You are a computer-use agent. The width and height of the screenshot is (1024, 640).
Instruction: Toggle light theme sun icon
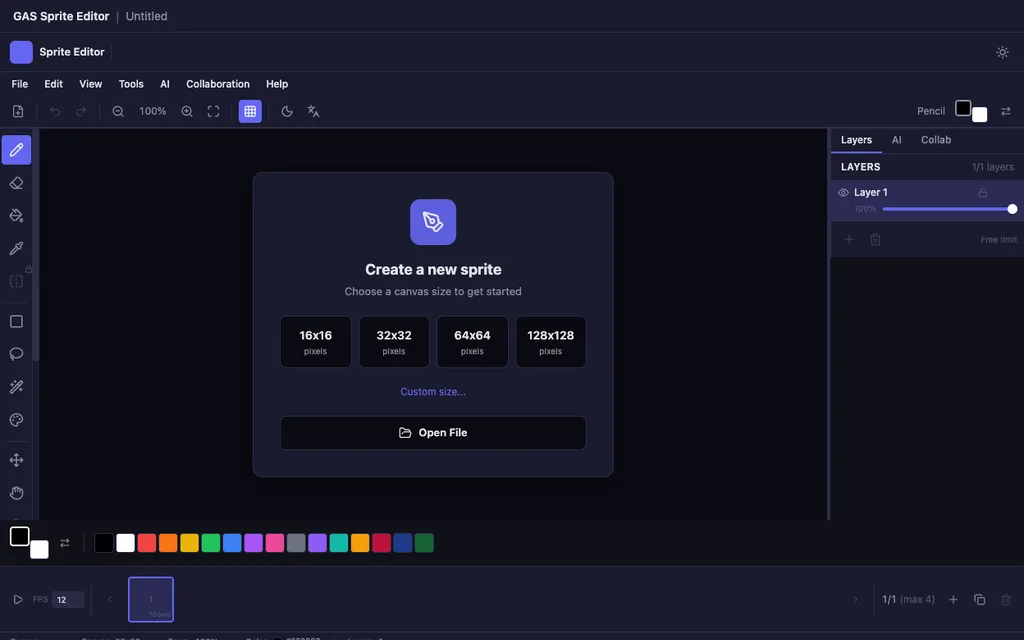pyautogui.click(x=1002, y=52)
